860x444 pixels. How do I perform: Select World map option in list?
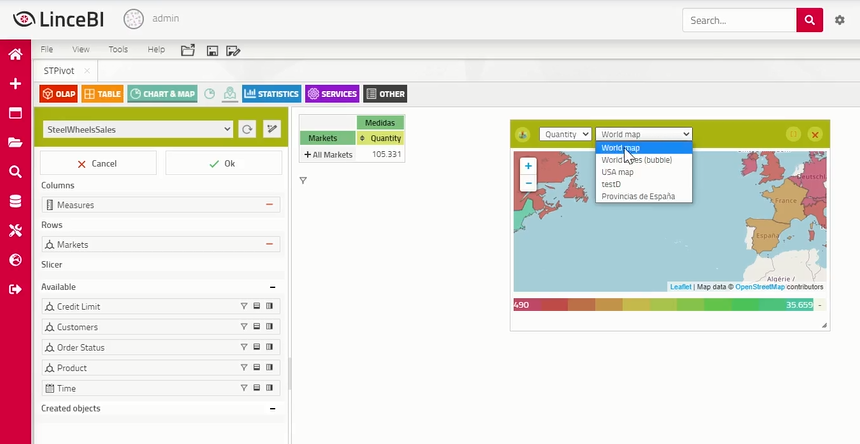coord(644,148)
